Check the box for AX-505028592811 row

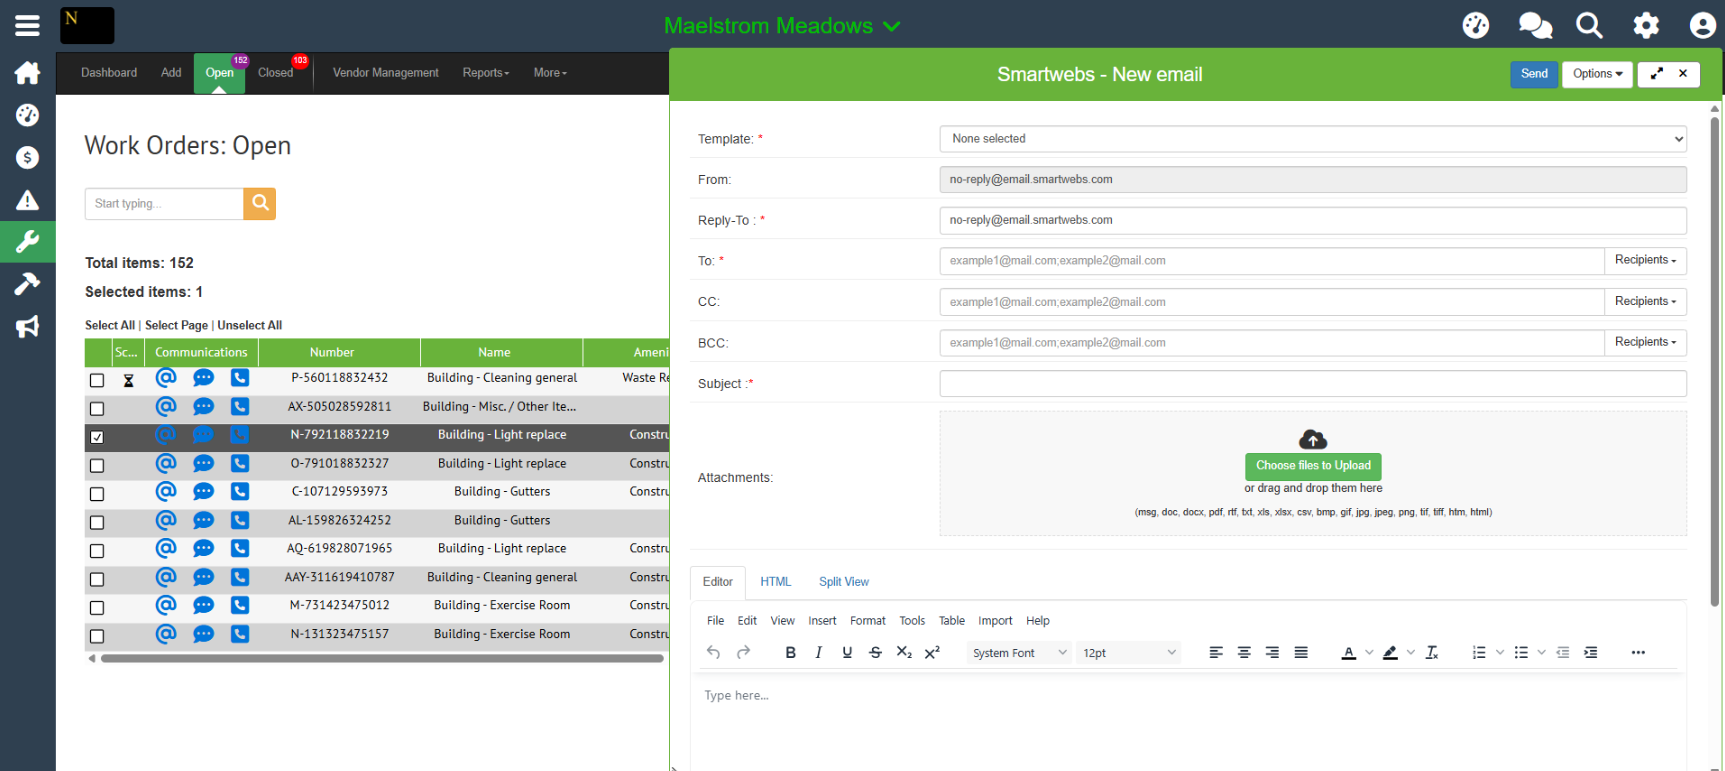[97, 408]
